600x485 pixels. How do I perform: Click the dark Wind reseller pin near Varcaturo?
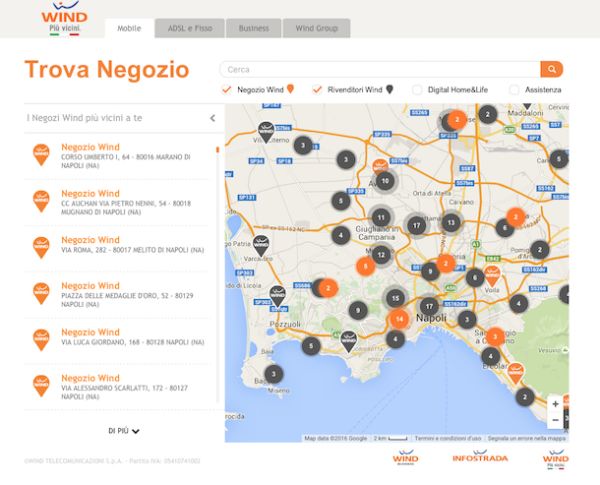[x=260, y=245]
